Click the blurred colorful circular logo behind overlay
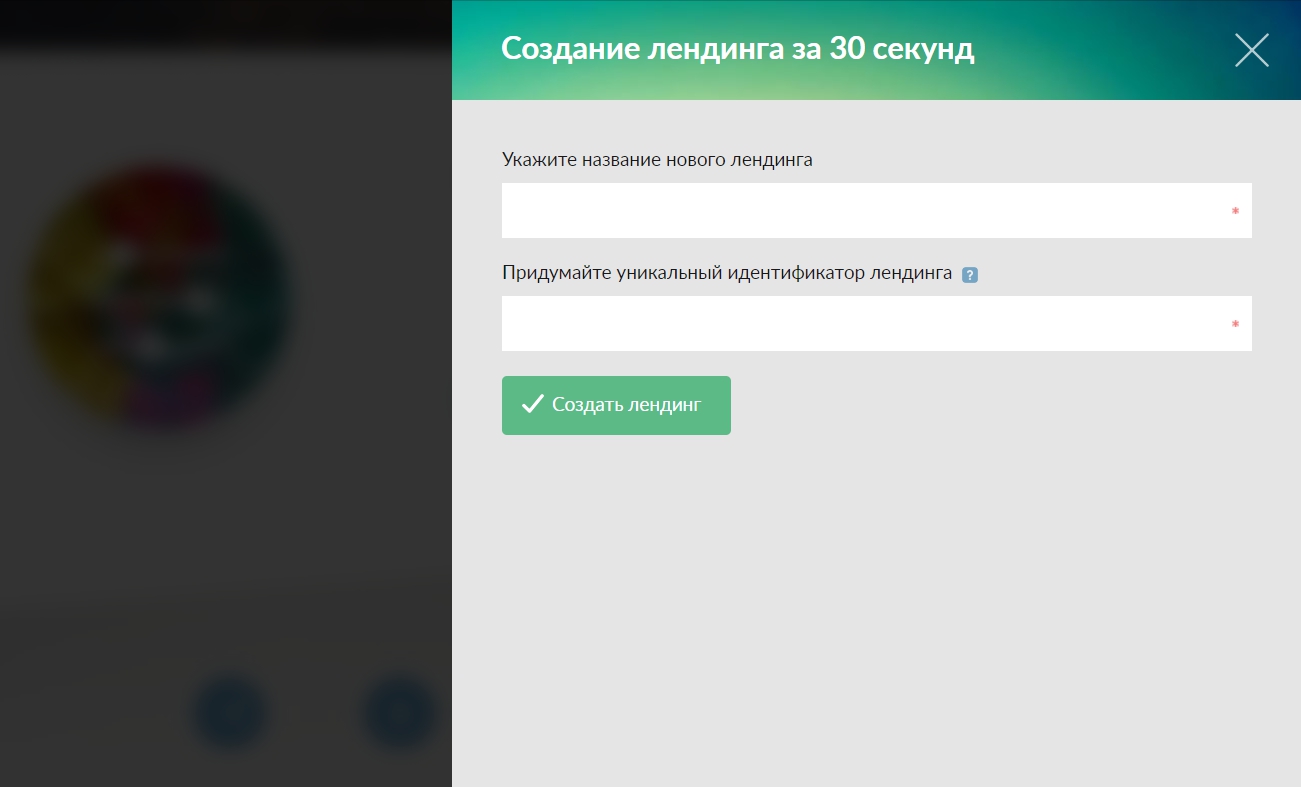Viewport: 1301px width, 787px height. [x=160, y=297]
